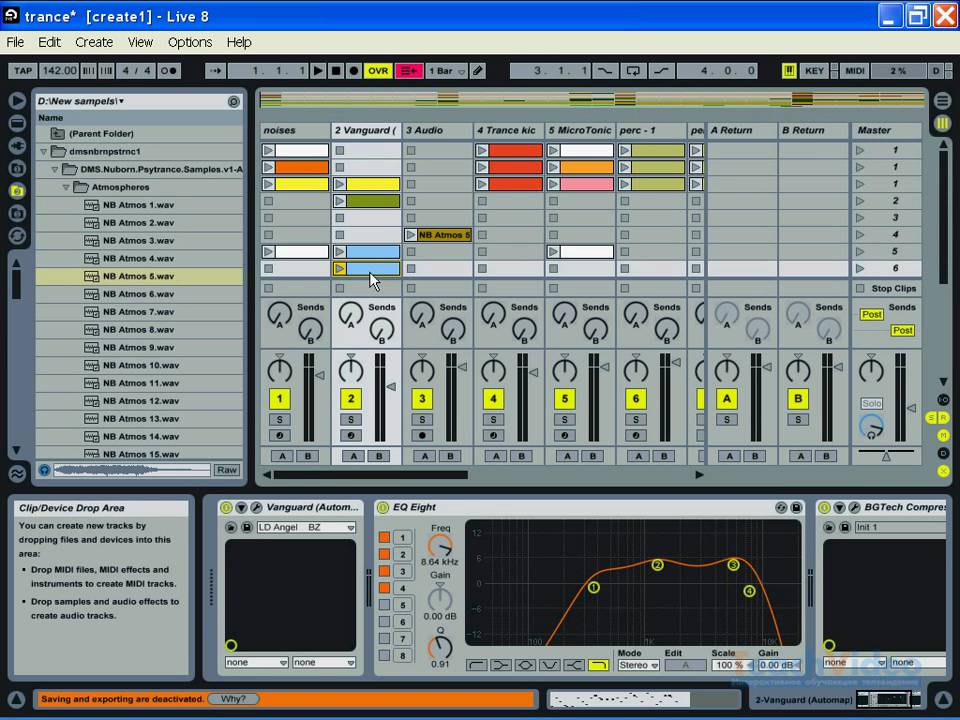Click the Why? button

(x=233, y=699)
